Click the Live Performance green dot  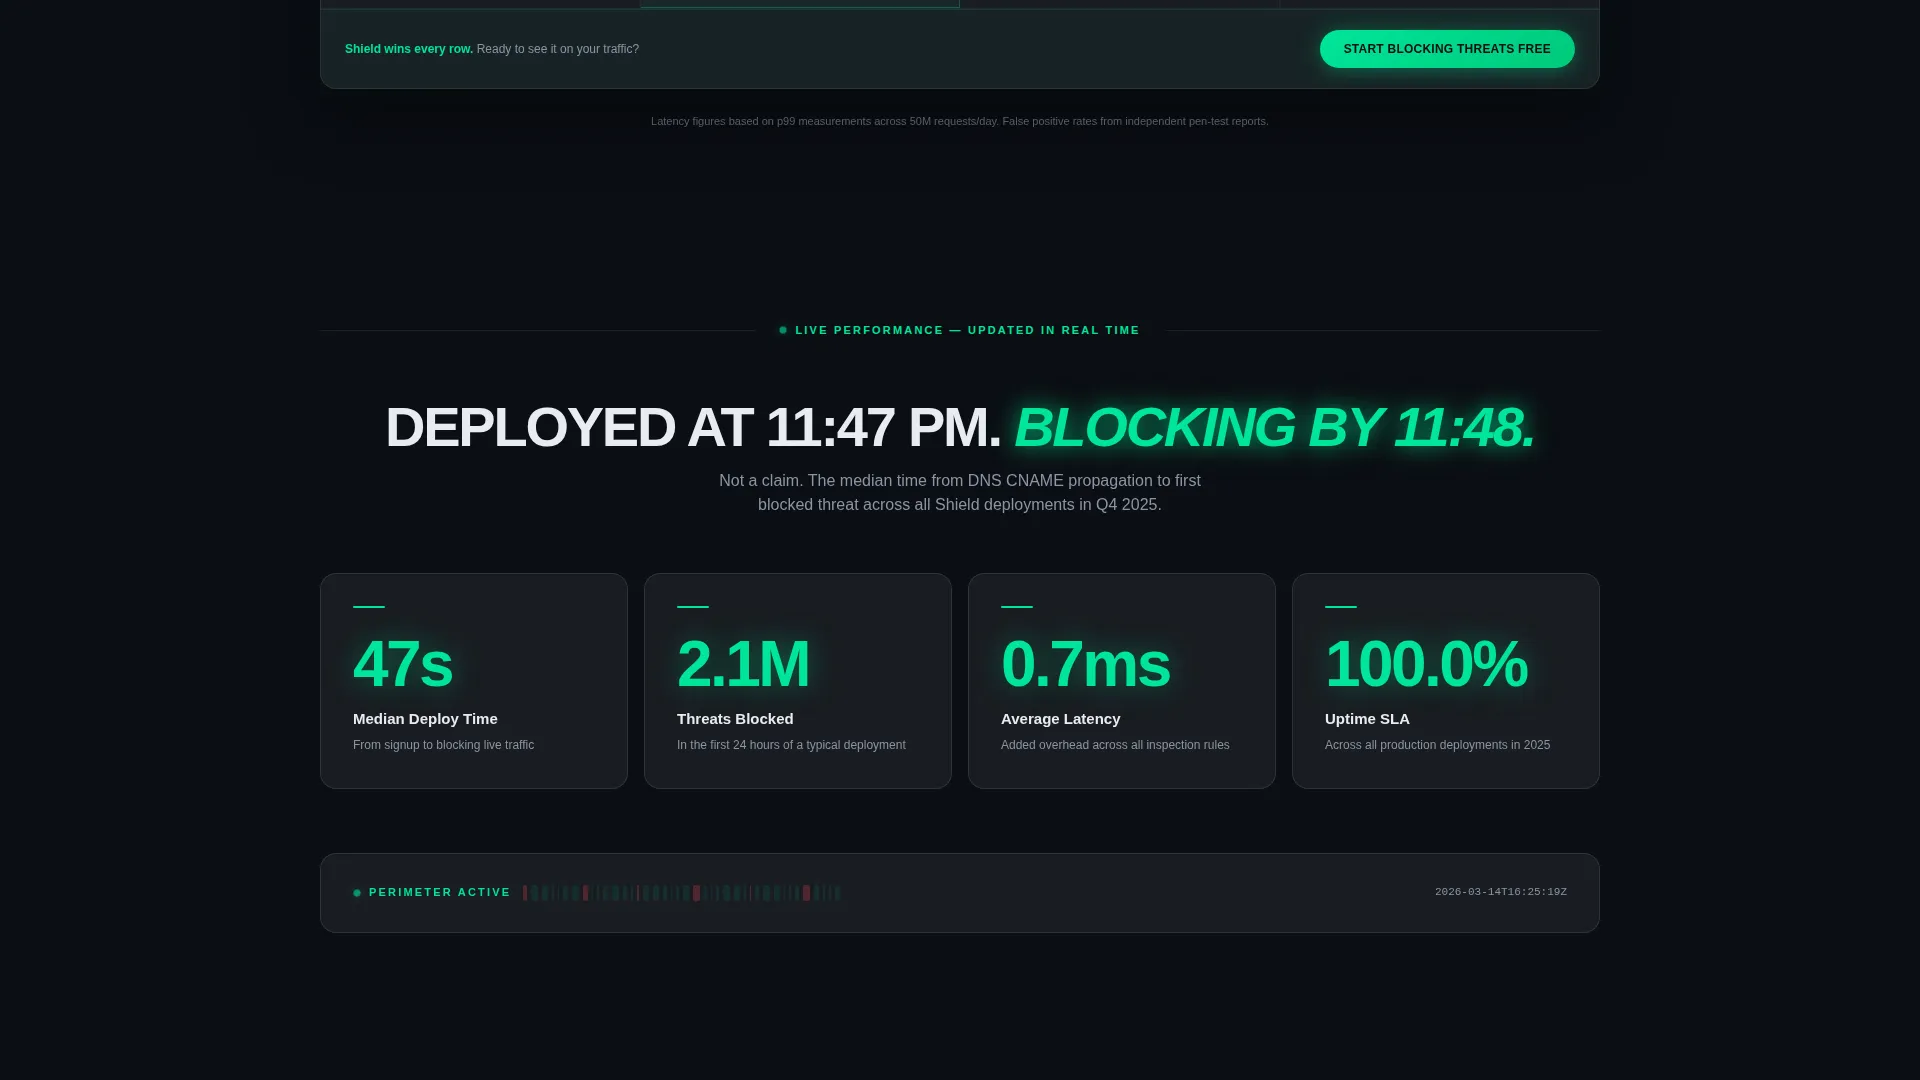pyautogui.click(x=783, y=330)
